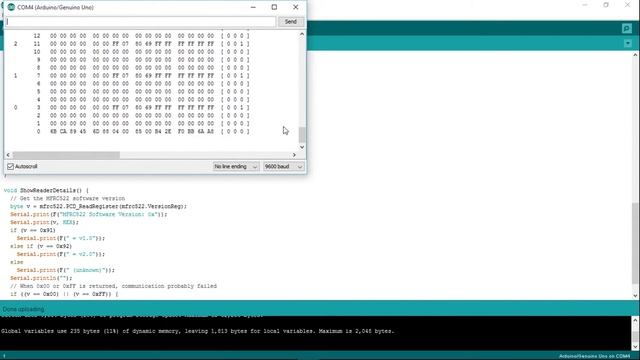Click 'void ShowReaderDetails() {' code line
The width and height of the screenshot is (640, 360).
(46, 191)
